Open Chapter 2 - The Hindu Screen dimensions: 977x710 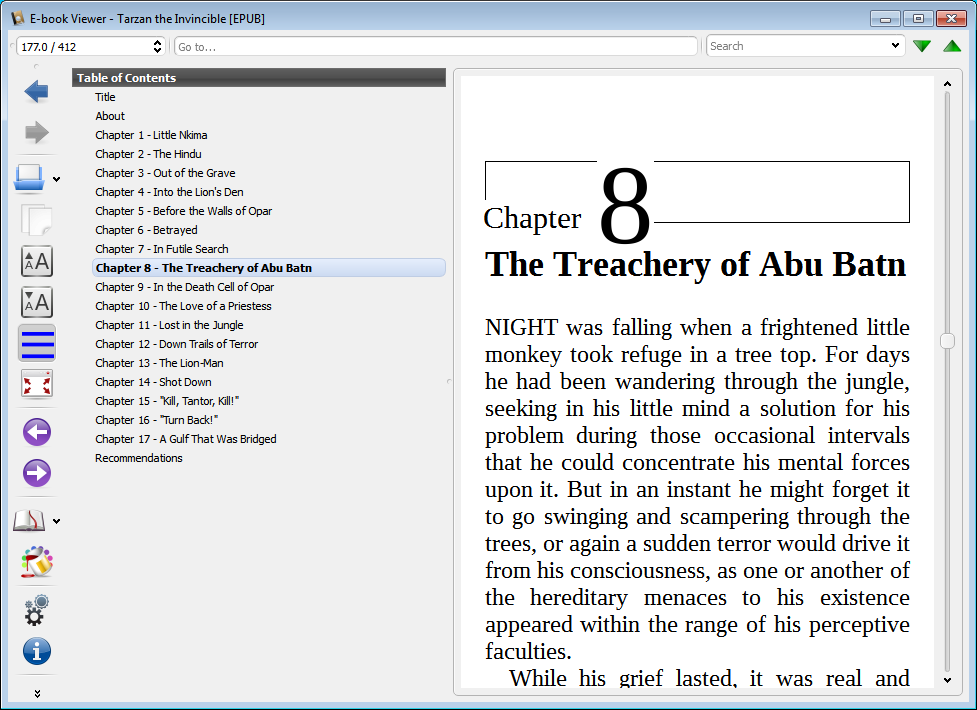tap(148, 154)
